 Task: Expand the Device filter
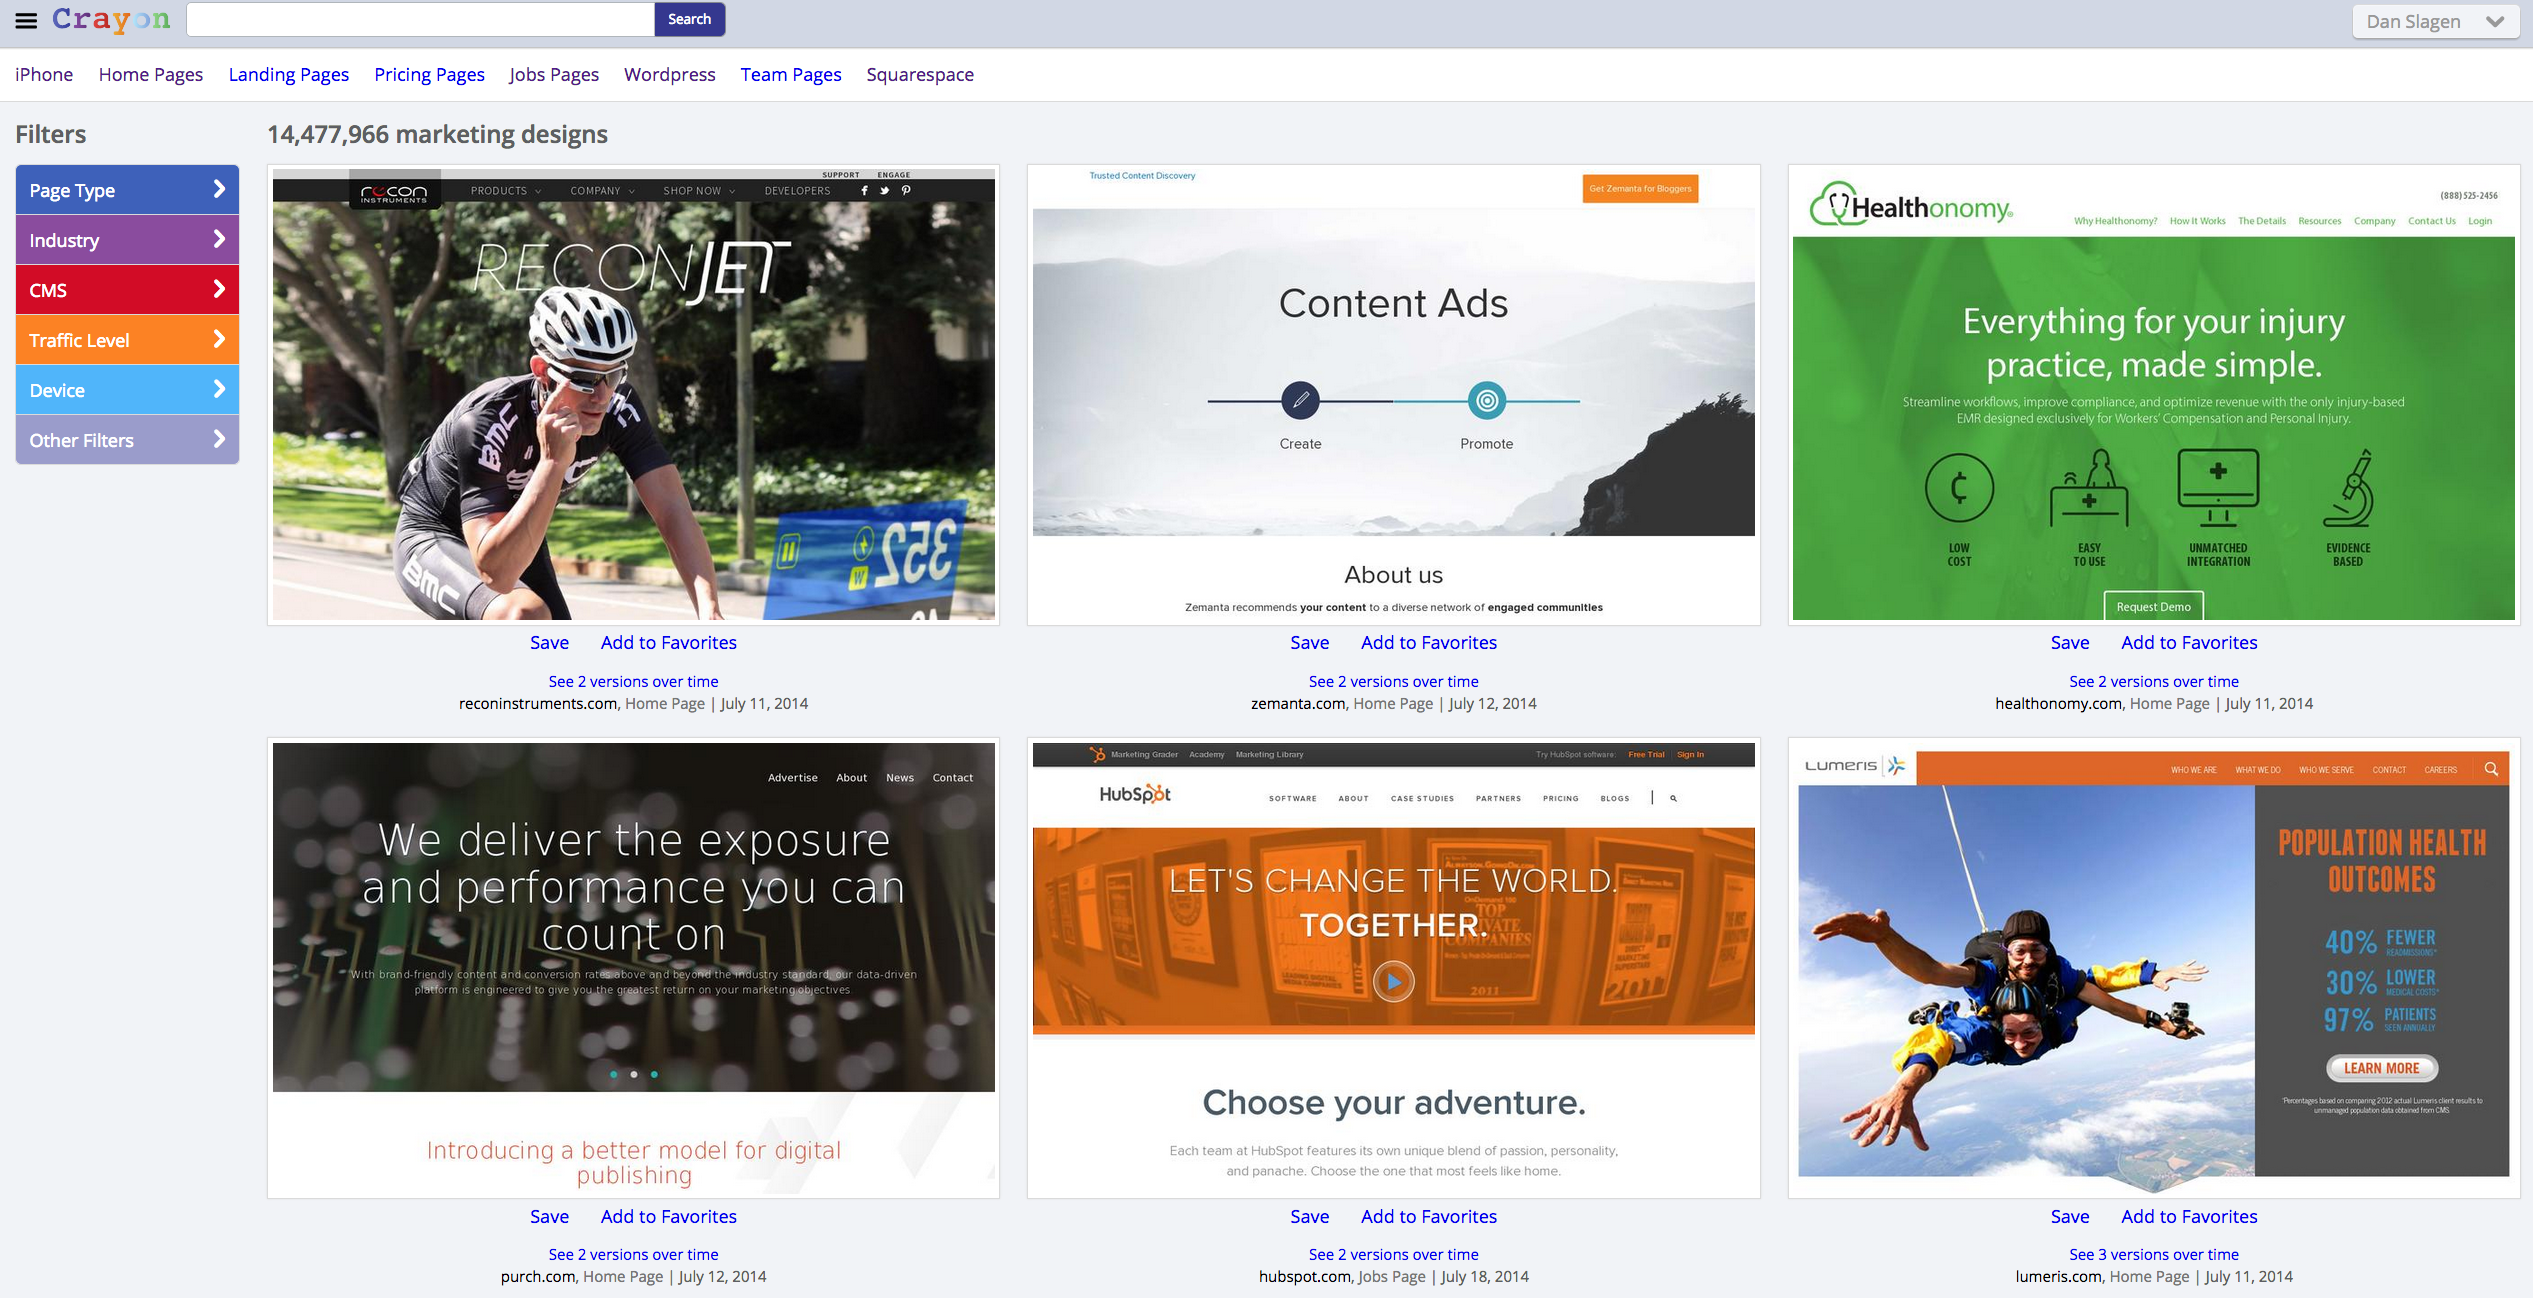coord(127,390)
